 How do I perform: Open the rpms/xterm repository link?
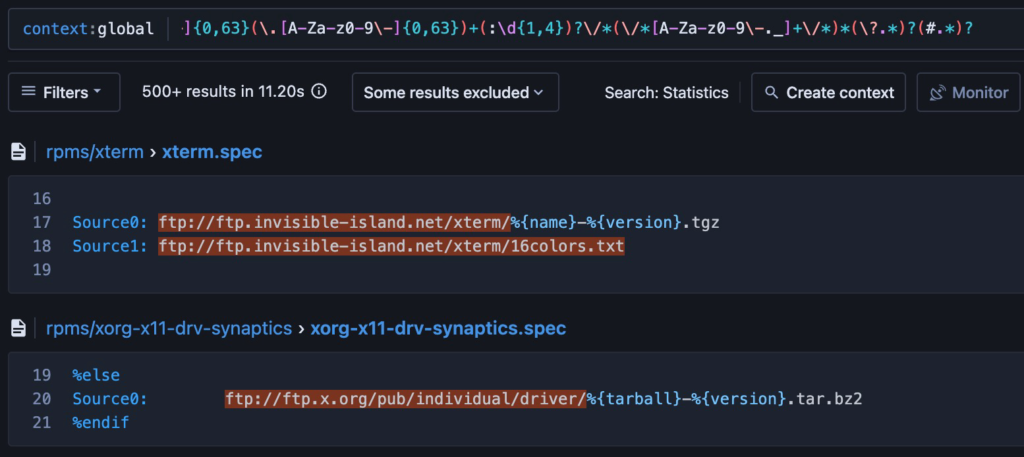(96, 152)
